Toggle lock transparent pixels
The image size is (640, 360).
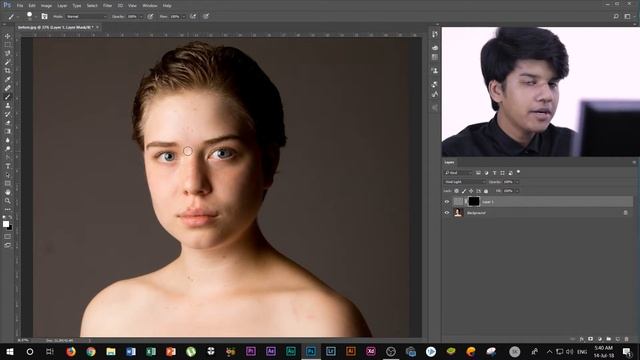(456, 191)
